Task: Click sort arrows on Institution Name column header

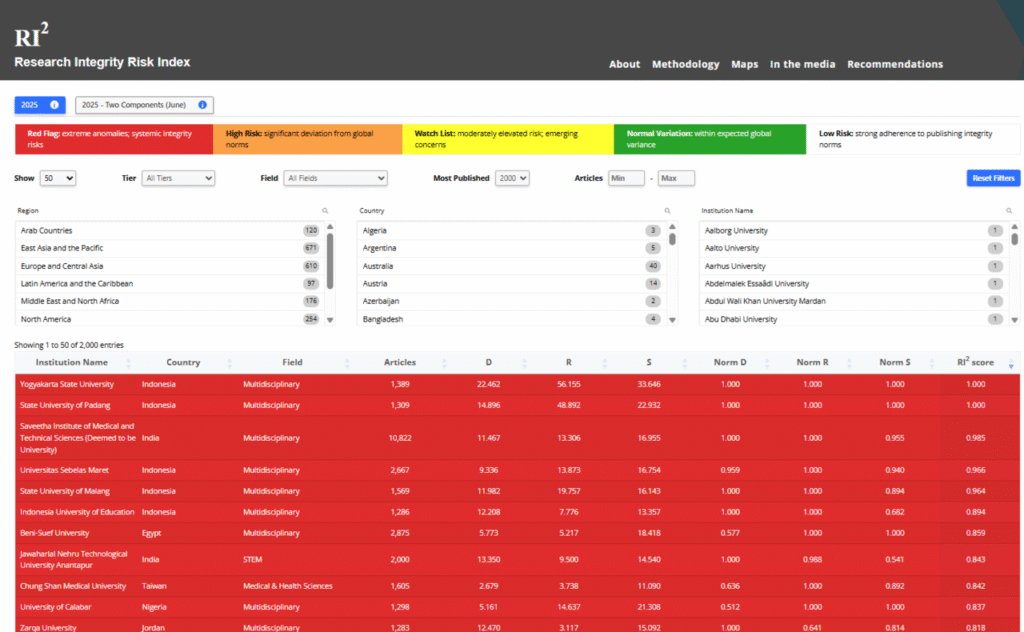Action: coord(128,363)
